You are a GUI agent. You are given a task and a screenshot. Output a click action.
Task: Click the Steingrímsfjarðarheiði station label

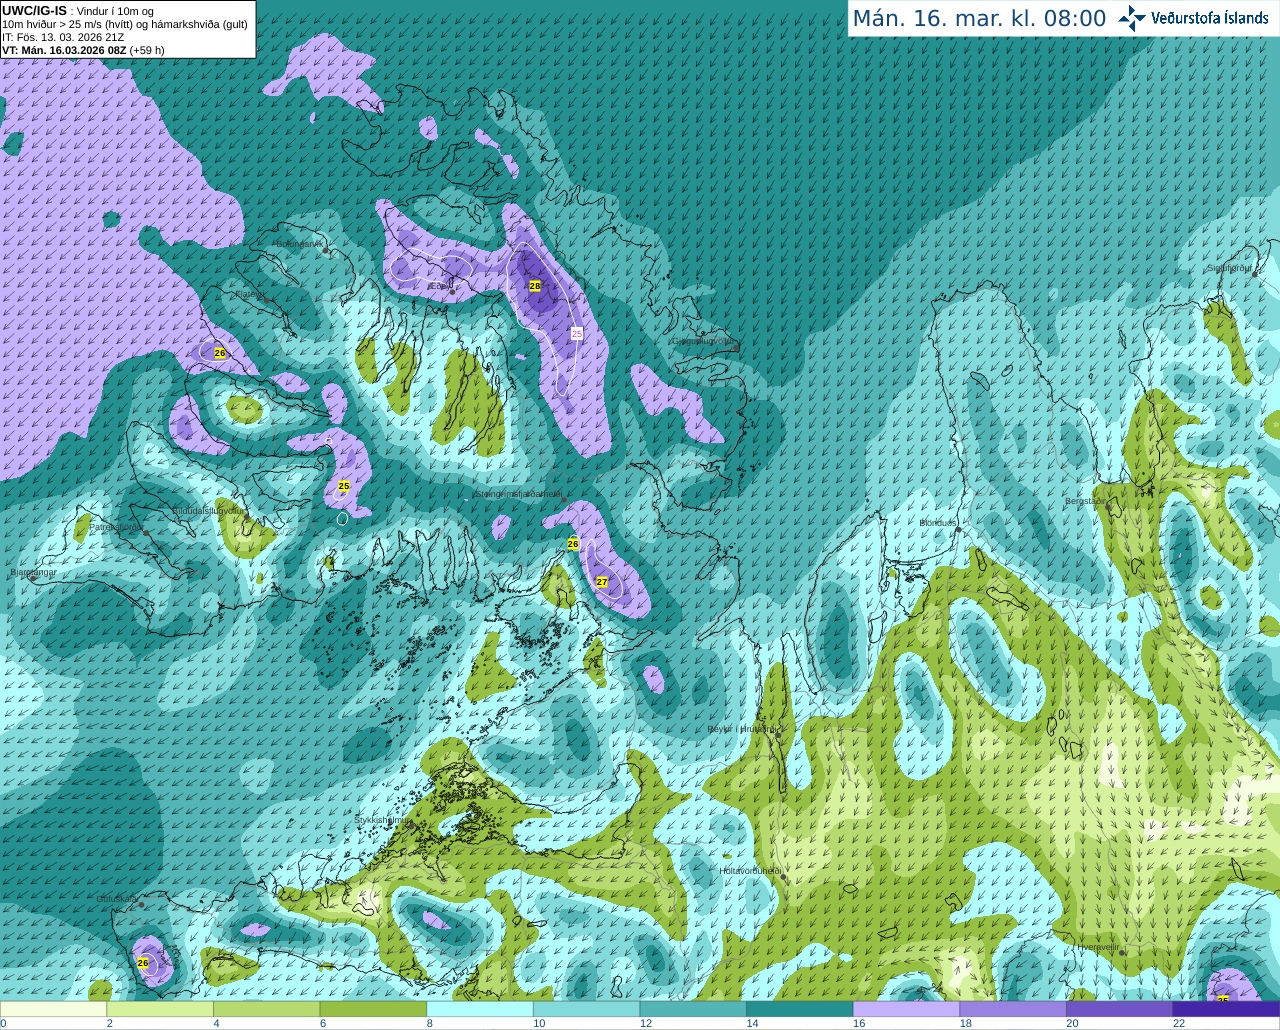point(517,494)
